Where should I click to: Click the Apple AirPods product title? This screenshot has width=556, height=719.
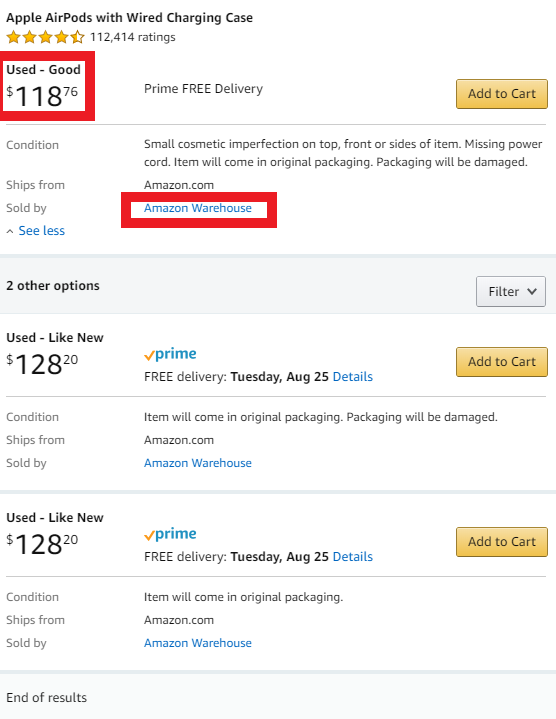(x=129, y=18)
